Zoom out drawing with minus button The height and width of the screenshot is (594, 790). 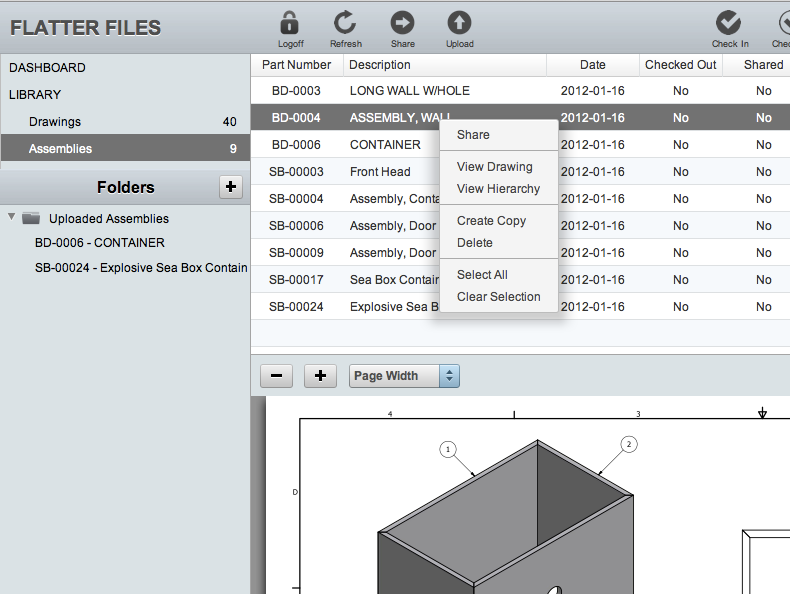276,376
